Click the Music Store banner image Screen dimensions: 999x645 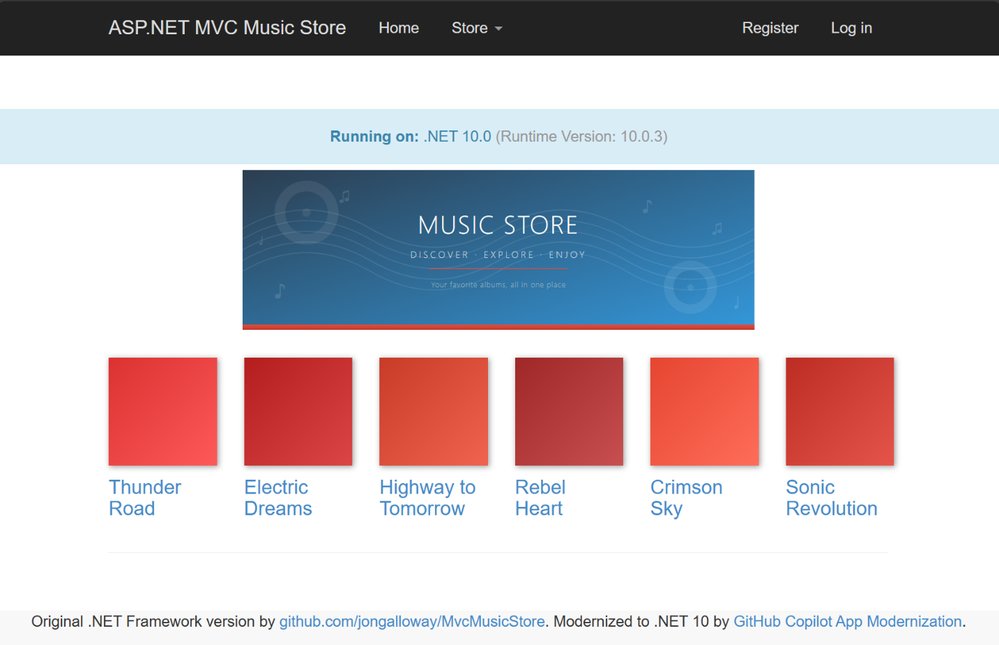click(498, 249)
